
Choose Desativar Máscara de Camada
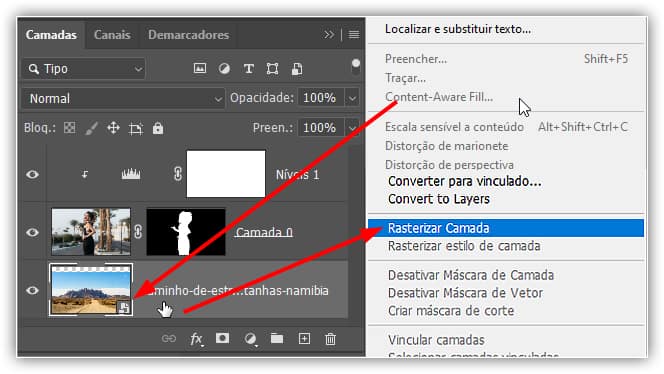(x=471, y=275)
